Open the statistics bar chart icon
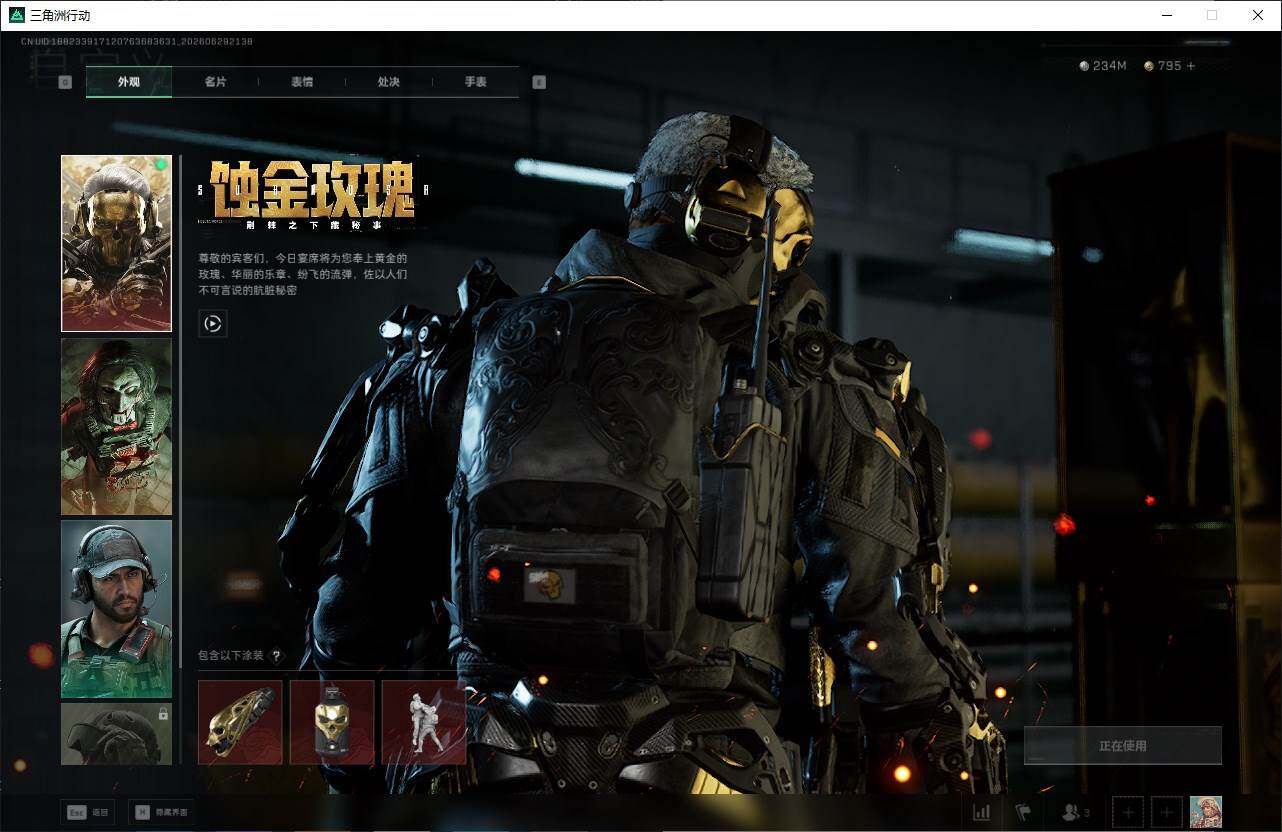Screen dimensions: 1282x832 pyautogui.click(x=981, y=812)
